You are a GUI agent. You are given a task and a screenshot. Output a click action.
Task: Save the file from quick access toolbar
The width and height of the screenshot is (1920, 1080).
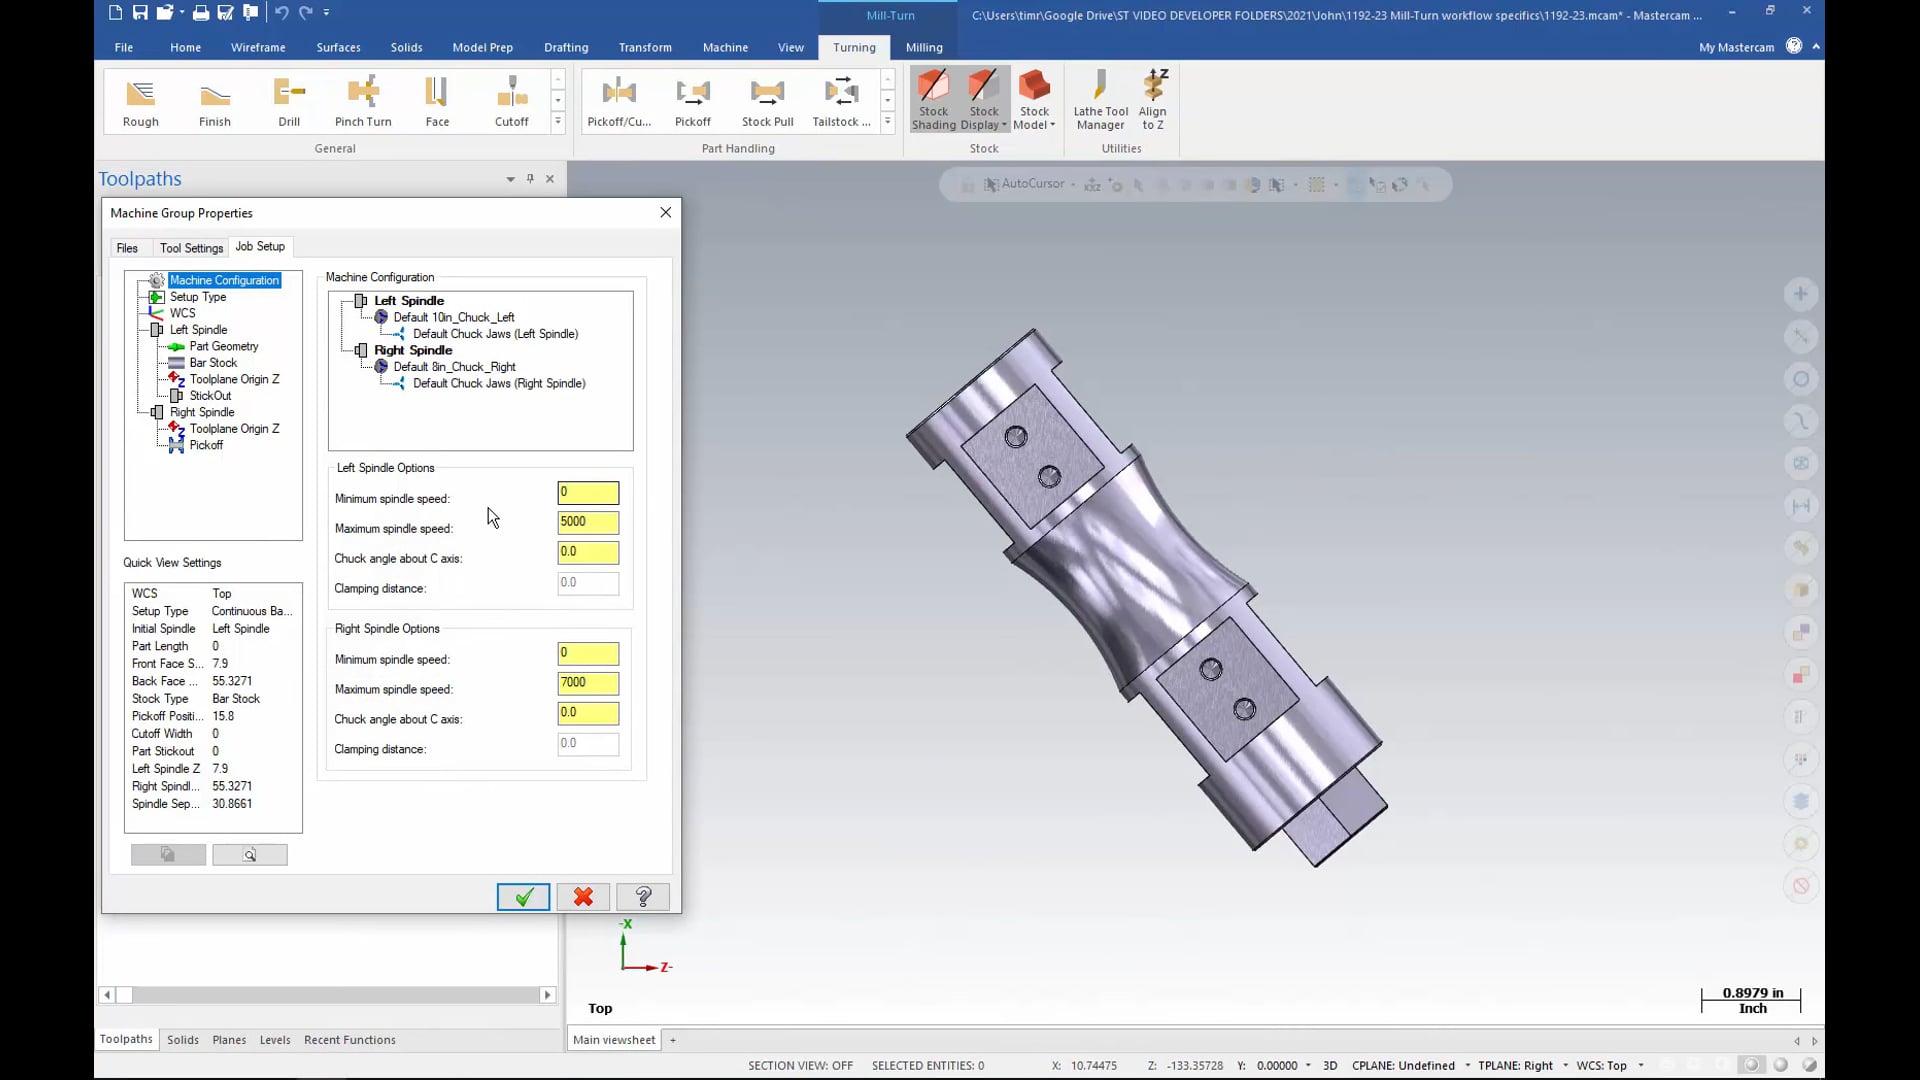coord(140,13)
